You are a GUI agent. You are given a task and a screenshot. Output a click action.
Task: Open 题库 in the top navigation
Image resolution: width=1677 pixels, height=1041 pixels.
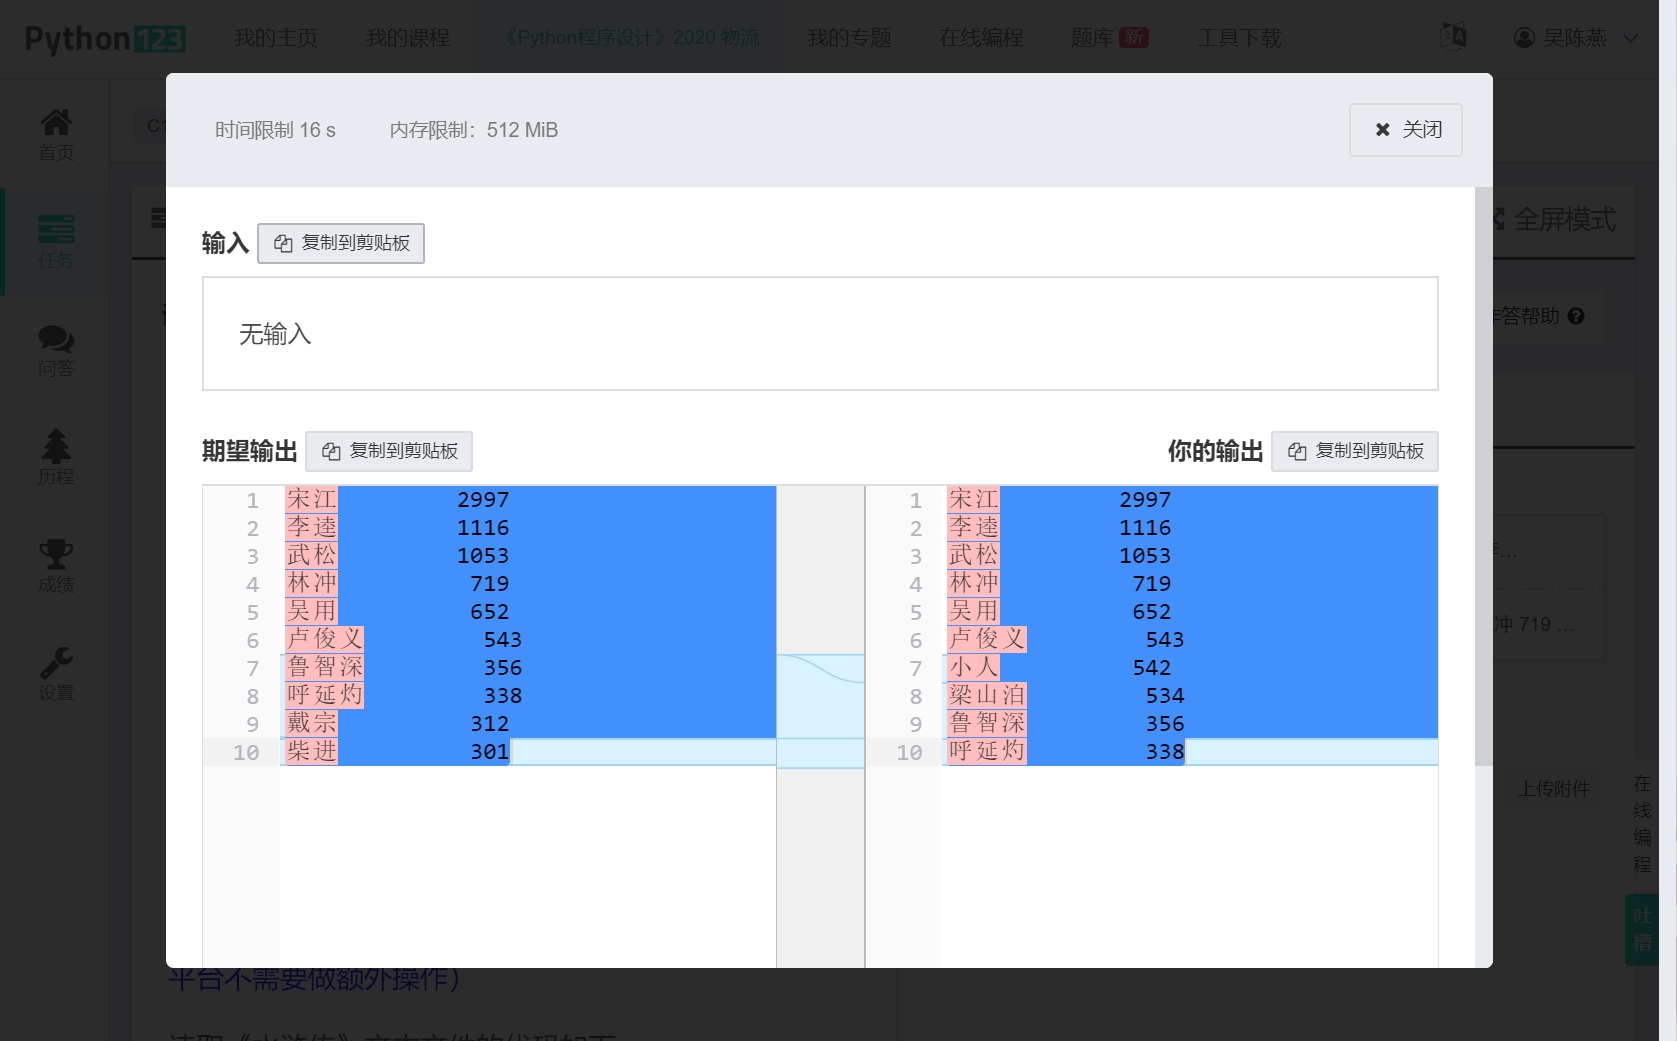pos(1092,38)
